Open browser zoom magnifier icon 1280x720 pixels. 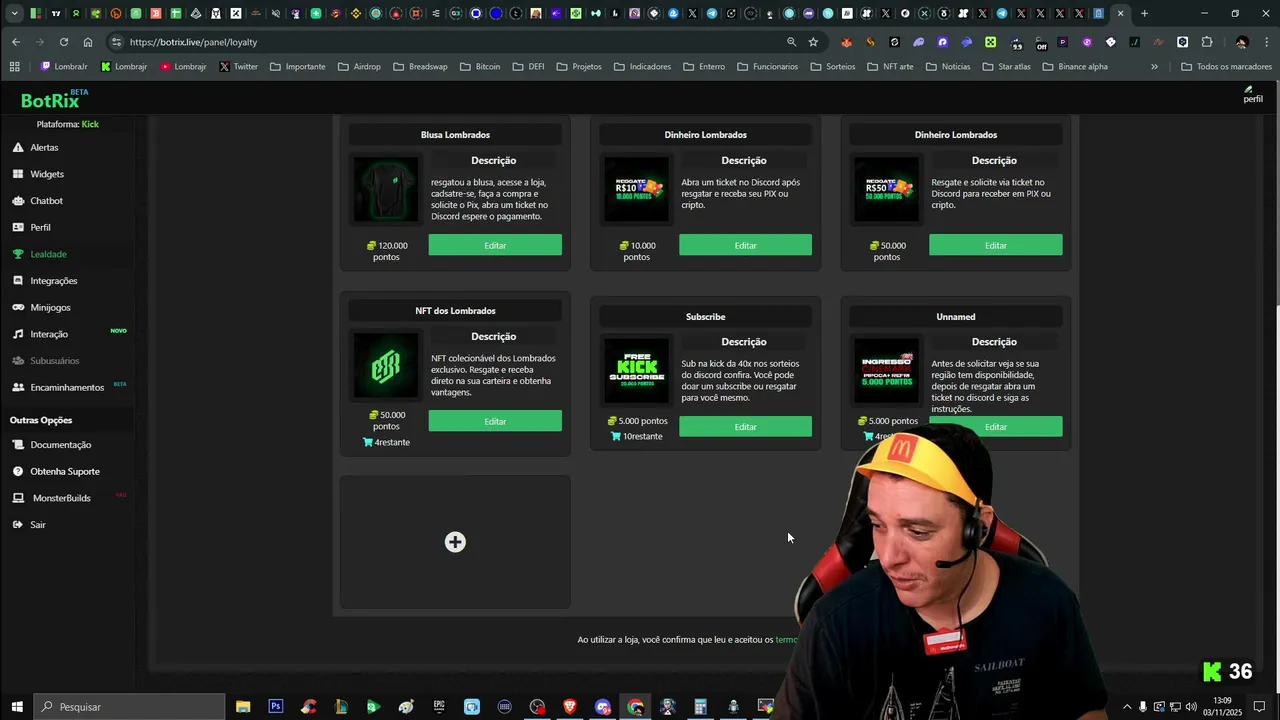(791, 42)
